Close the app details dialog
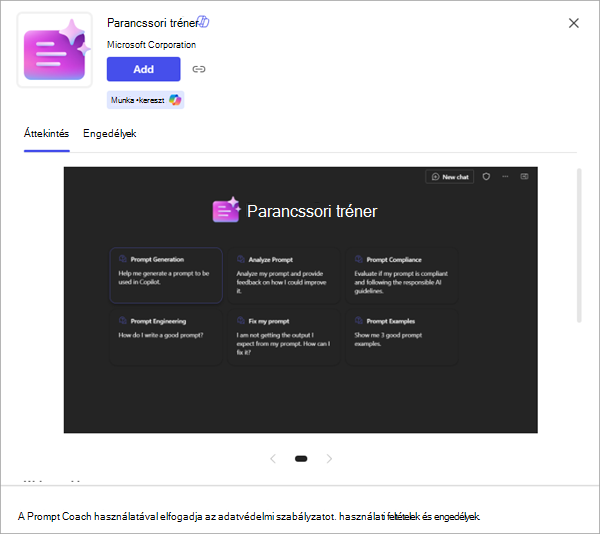Image resolution: width=600 pixels, height=534 pixels. [573, 23]
